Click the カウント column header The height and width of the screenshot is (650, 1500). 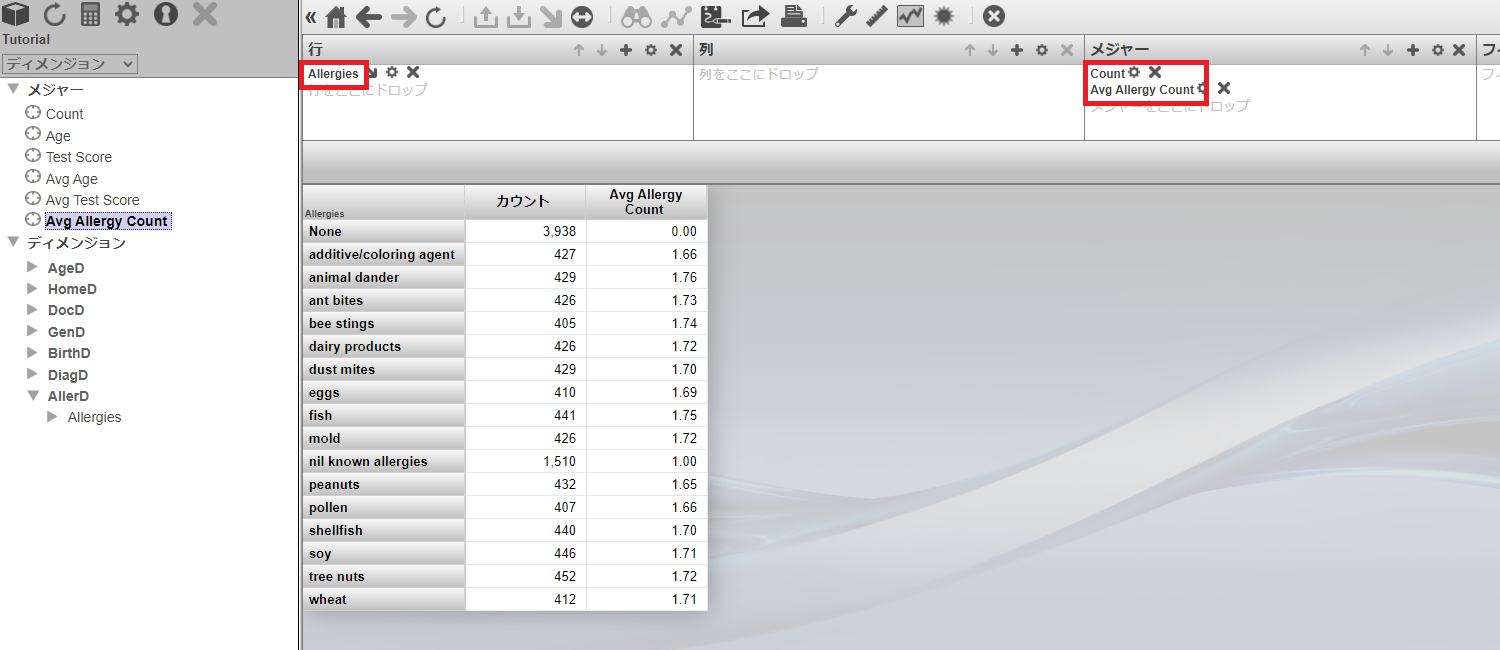[x=524, y=201]
